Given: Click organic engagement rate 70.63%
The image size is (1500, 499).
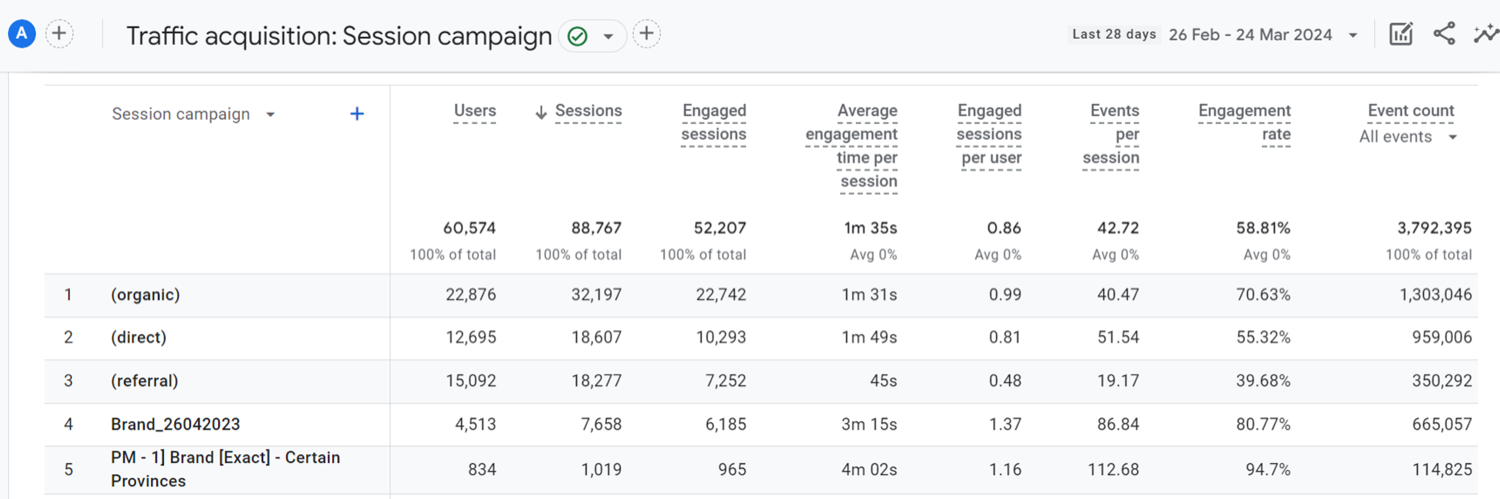Looking at the screenshot, I should point(1263,295).
